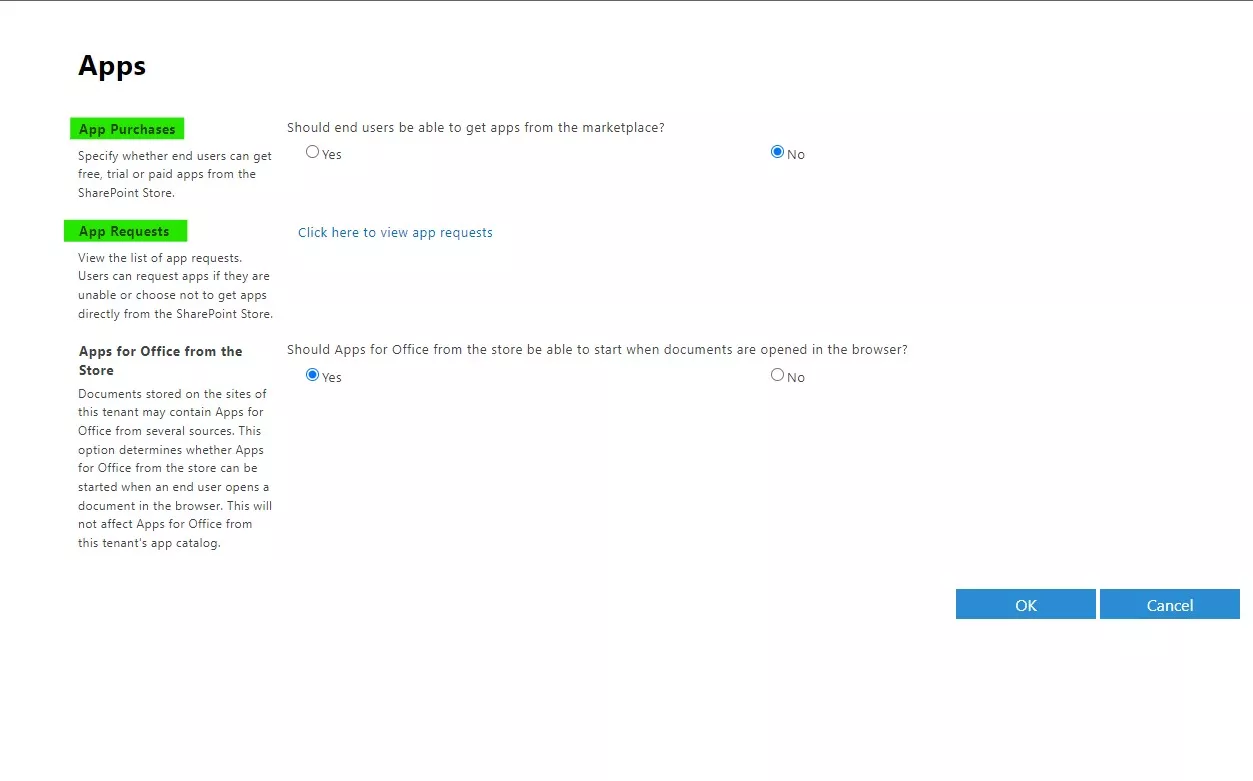Select the Yes radio for marketplace app access

pos(312,151)
